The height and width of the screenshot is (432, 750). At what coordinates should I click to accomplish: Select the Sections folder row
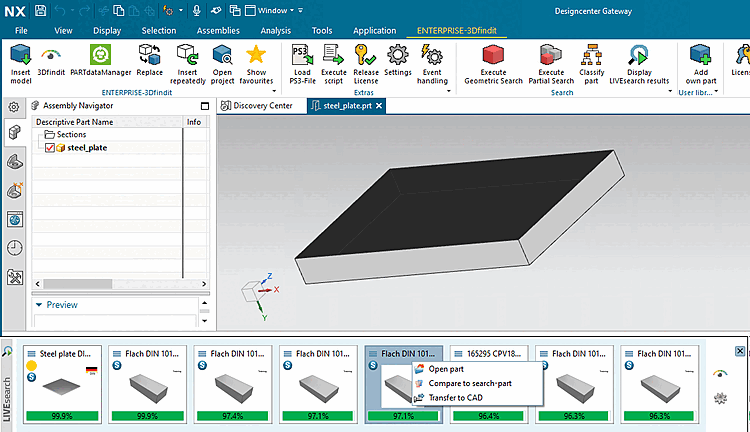(71, 134)
